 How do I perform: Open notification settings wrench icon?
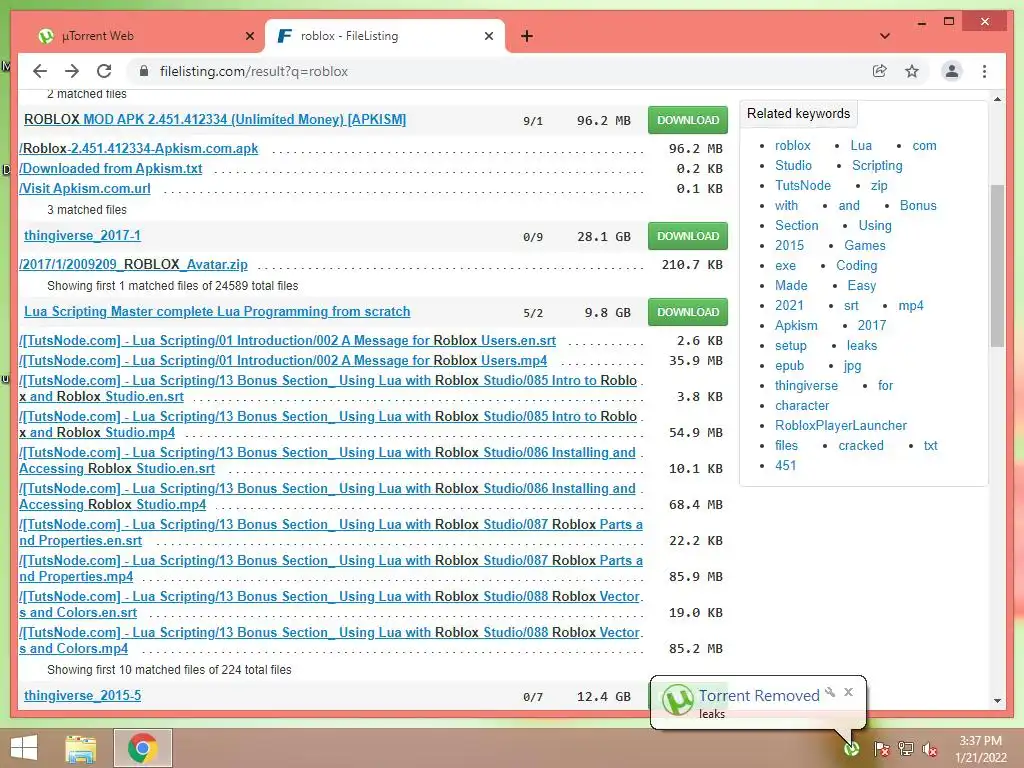tap(830, 692)
